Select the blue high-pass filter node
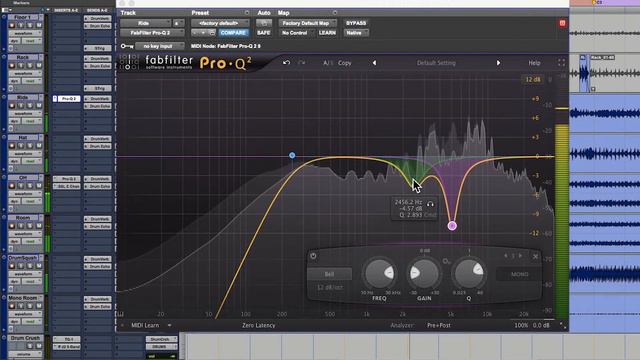640x360 pixels. (x=292, y=155)
